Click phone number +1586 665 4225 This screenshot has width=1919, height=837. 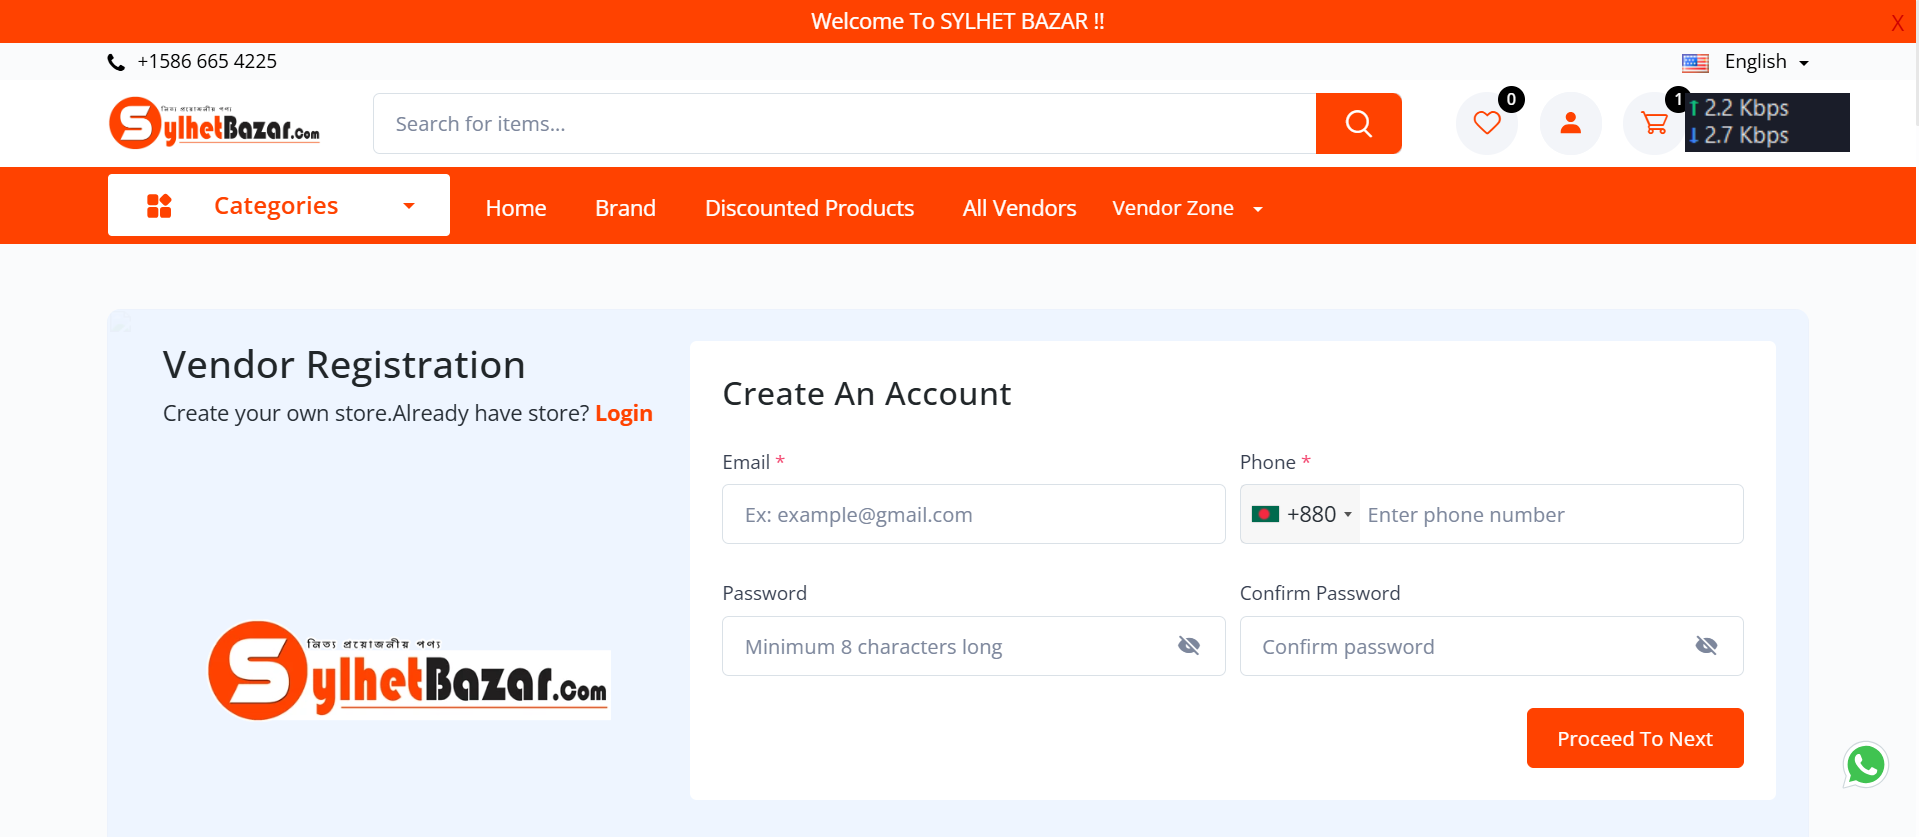pyautogui.click(x=207, y=61)
